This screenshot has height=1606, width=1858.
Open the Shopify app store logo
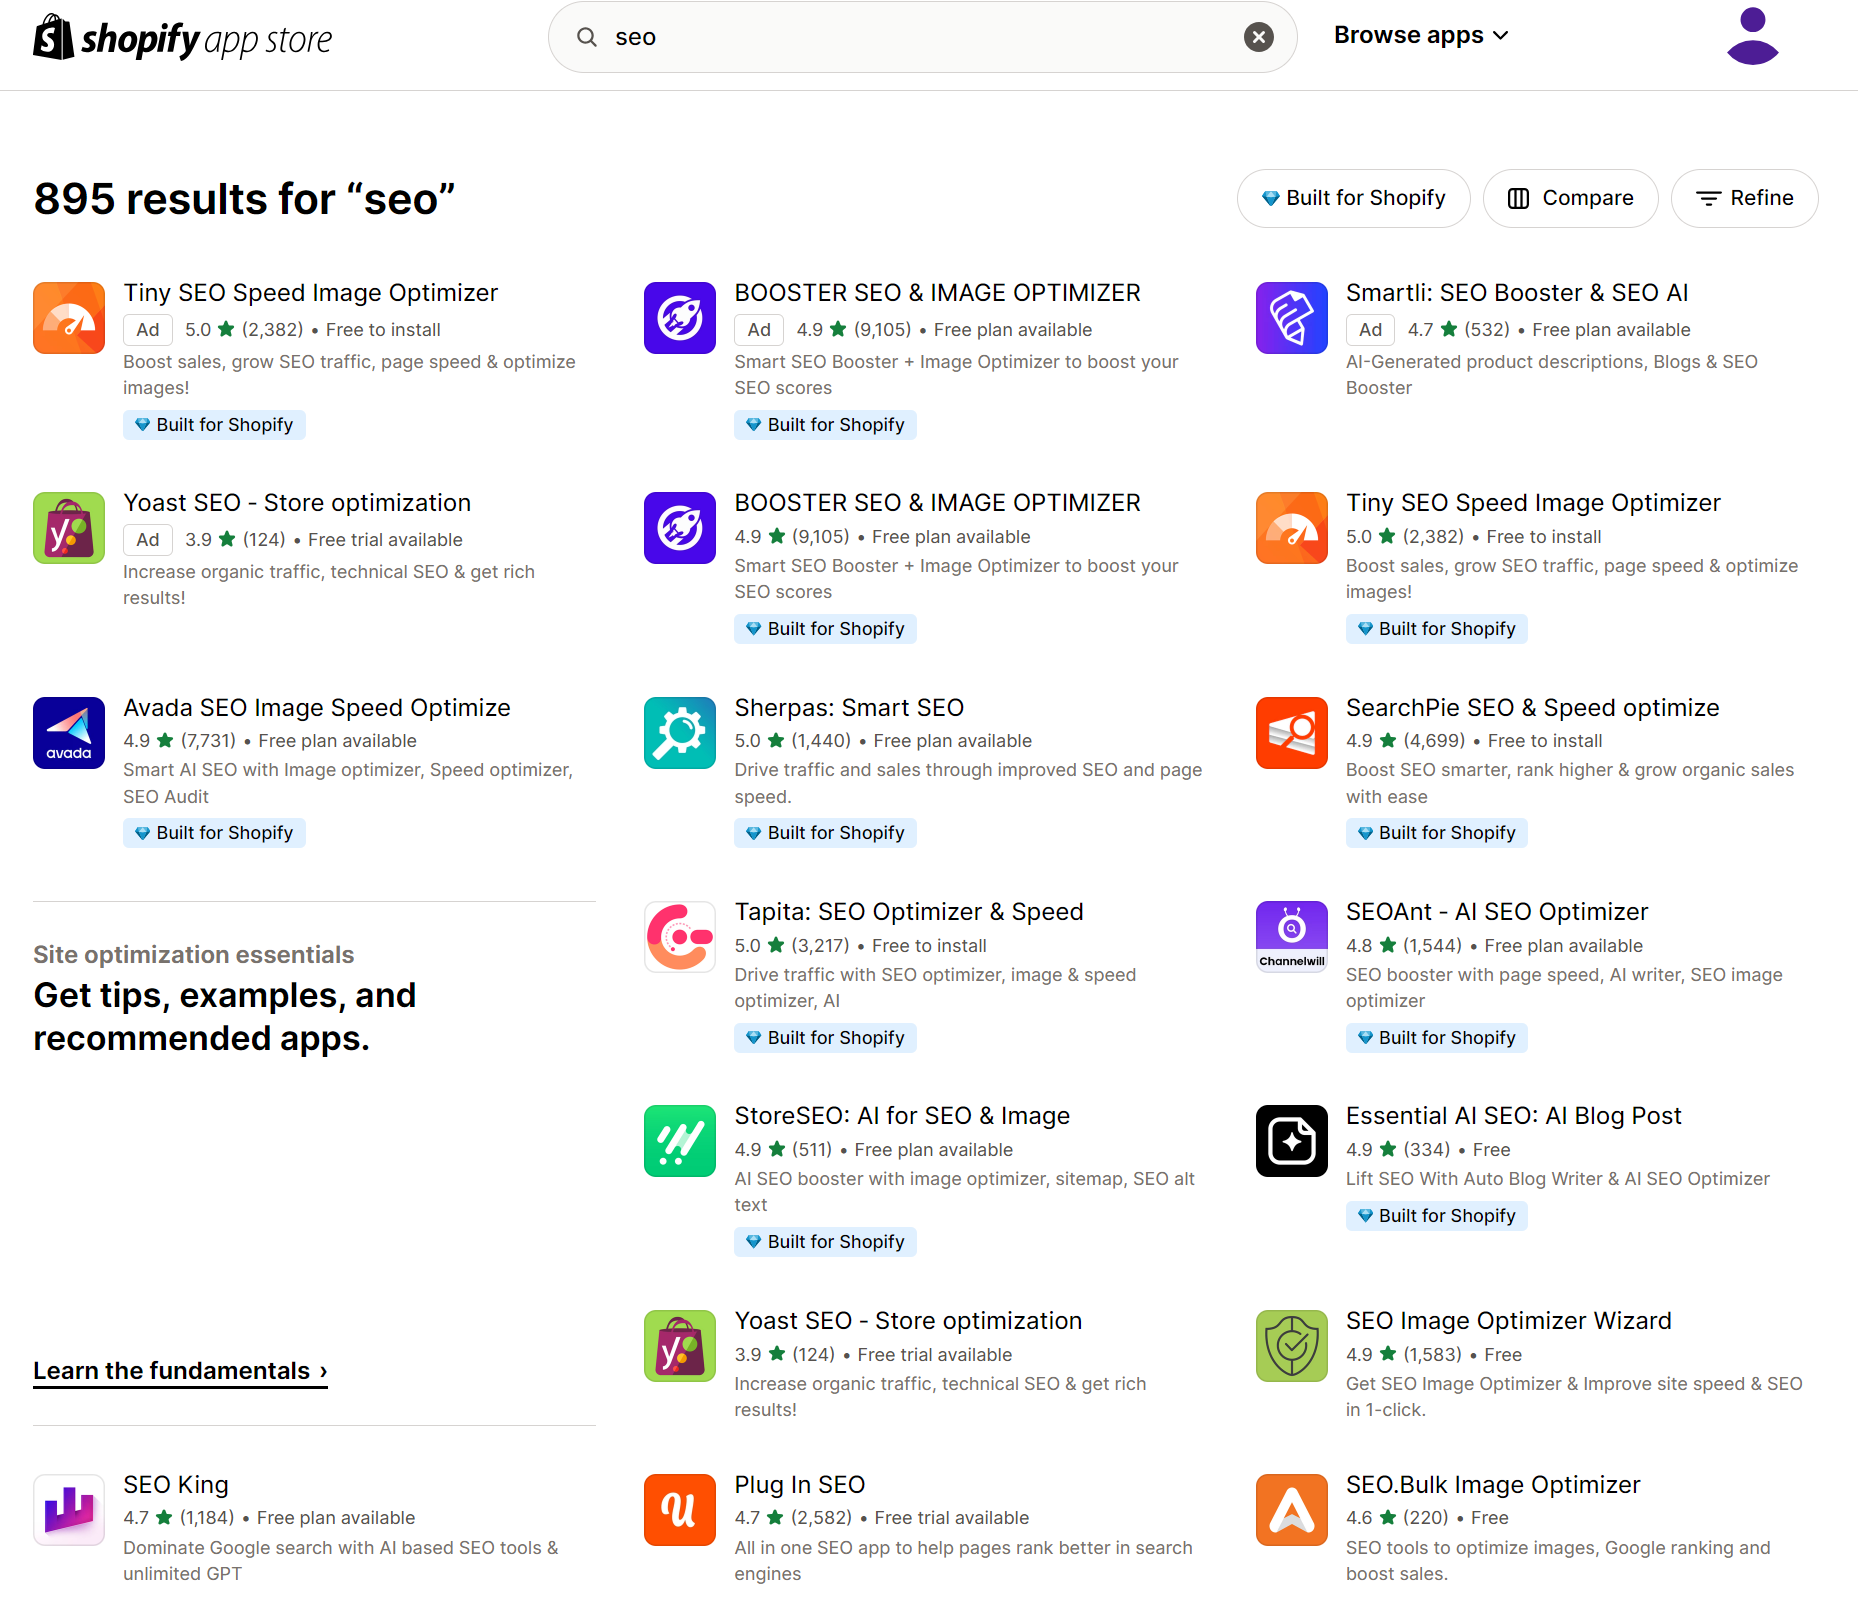(x=183, y=38)
